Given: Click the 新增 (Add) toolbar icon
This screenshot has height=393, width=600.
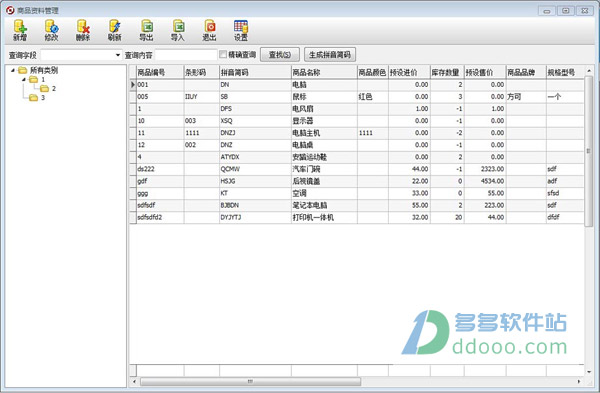Looking at the screenshot, I should 20,30.
